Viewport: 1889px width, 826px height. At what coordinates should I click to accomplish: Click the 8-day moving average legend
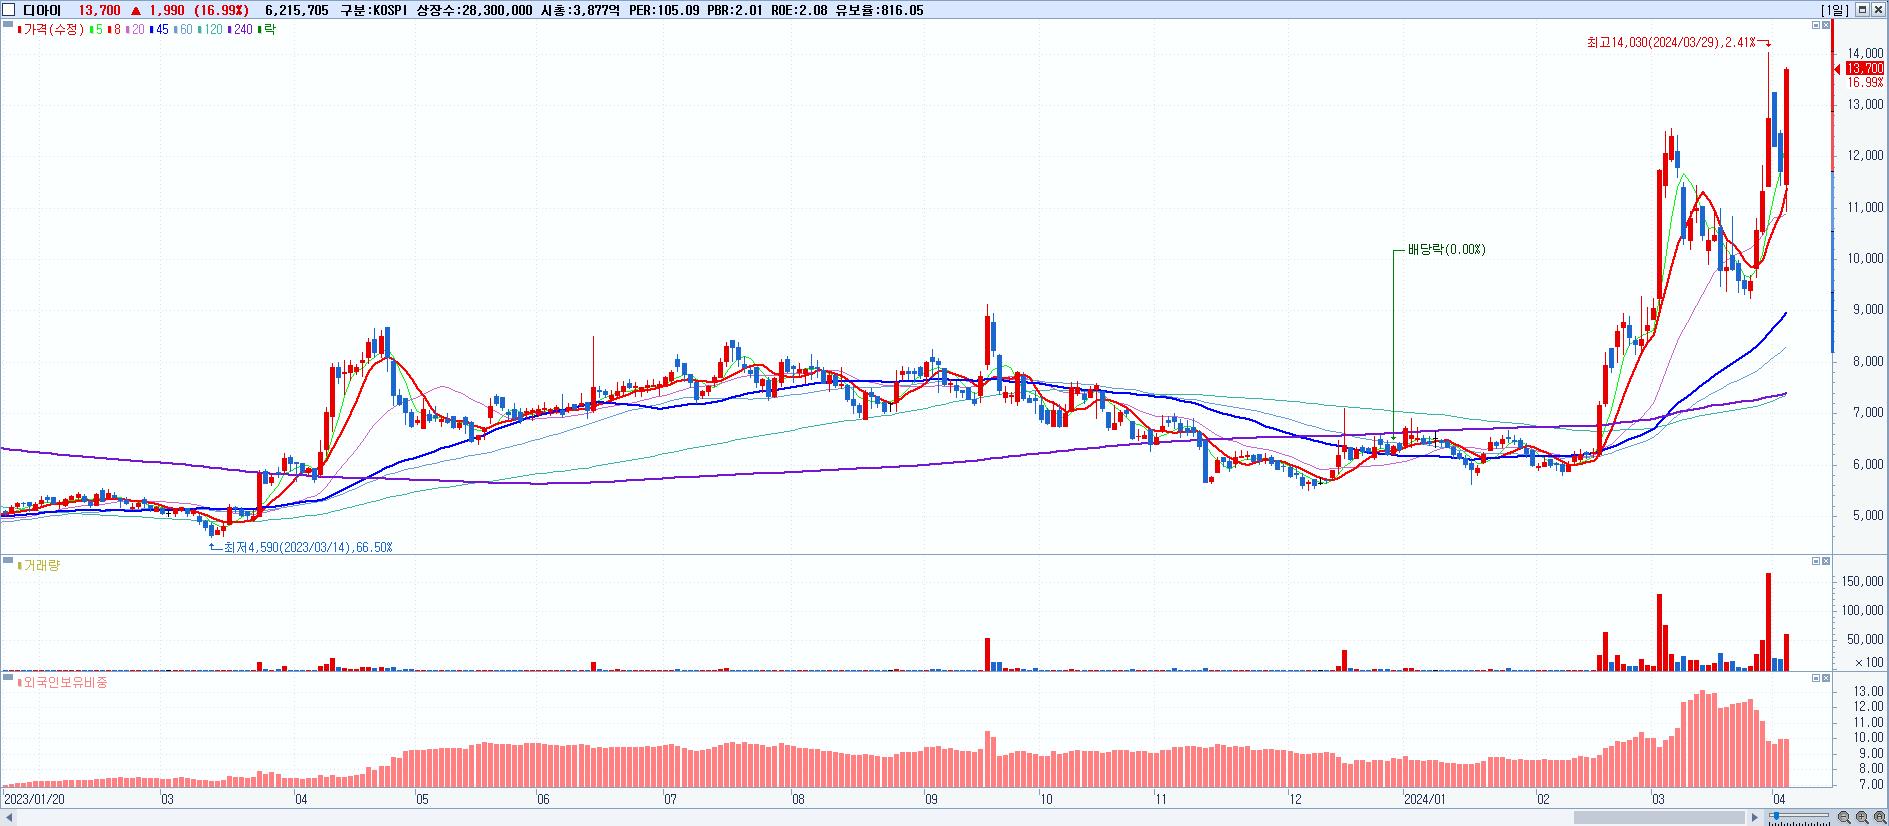tap(114, 30)
